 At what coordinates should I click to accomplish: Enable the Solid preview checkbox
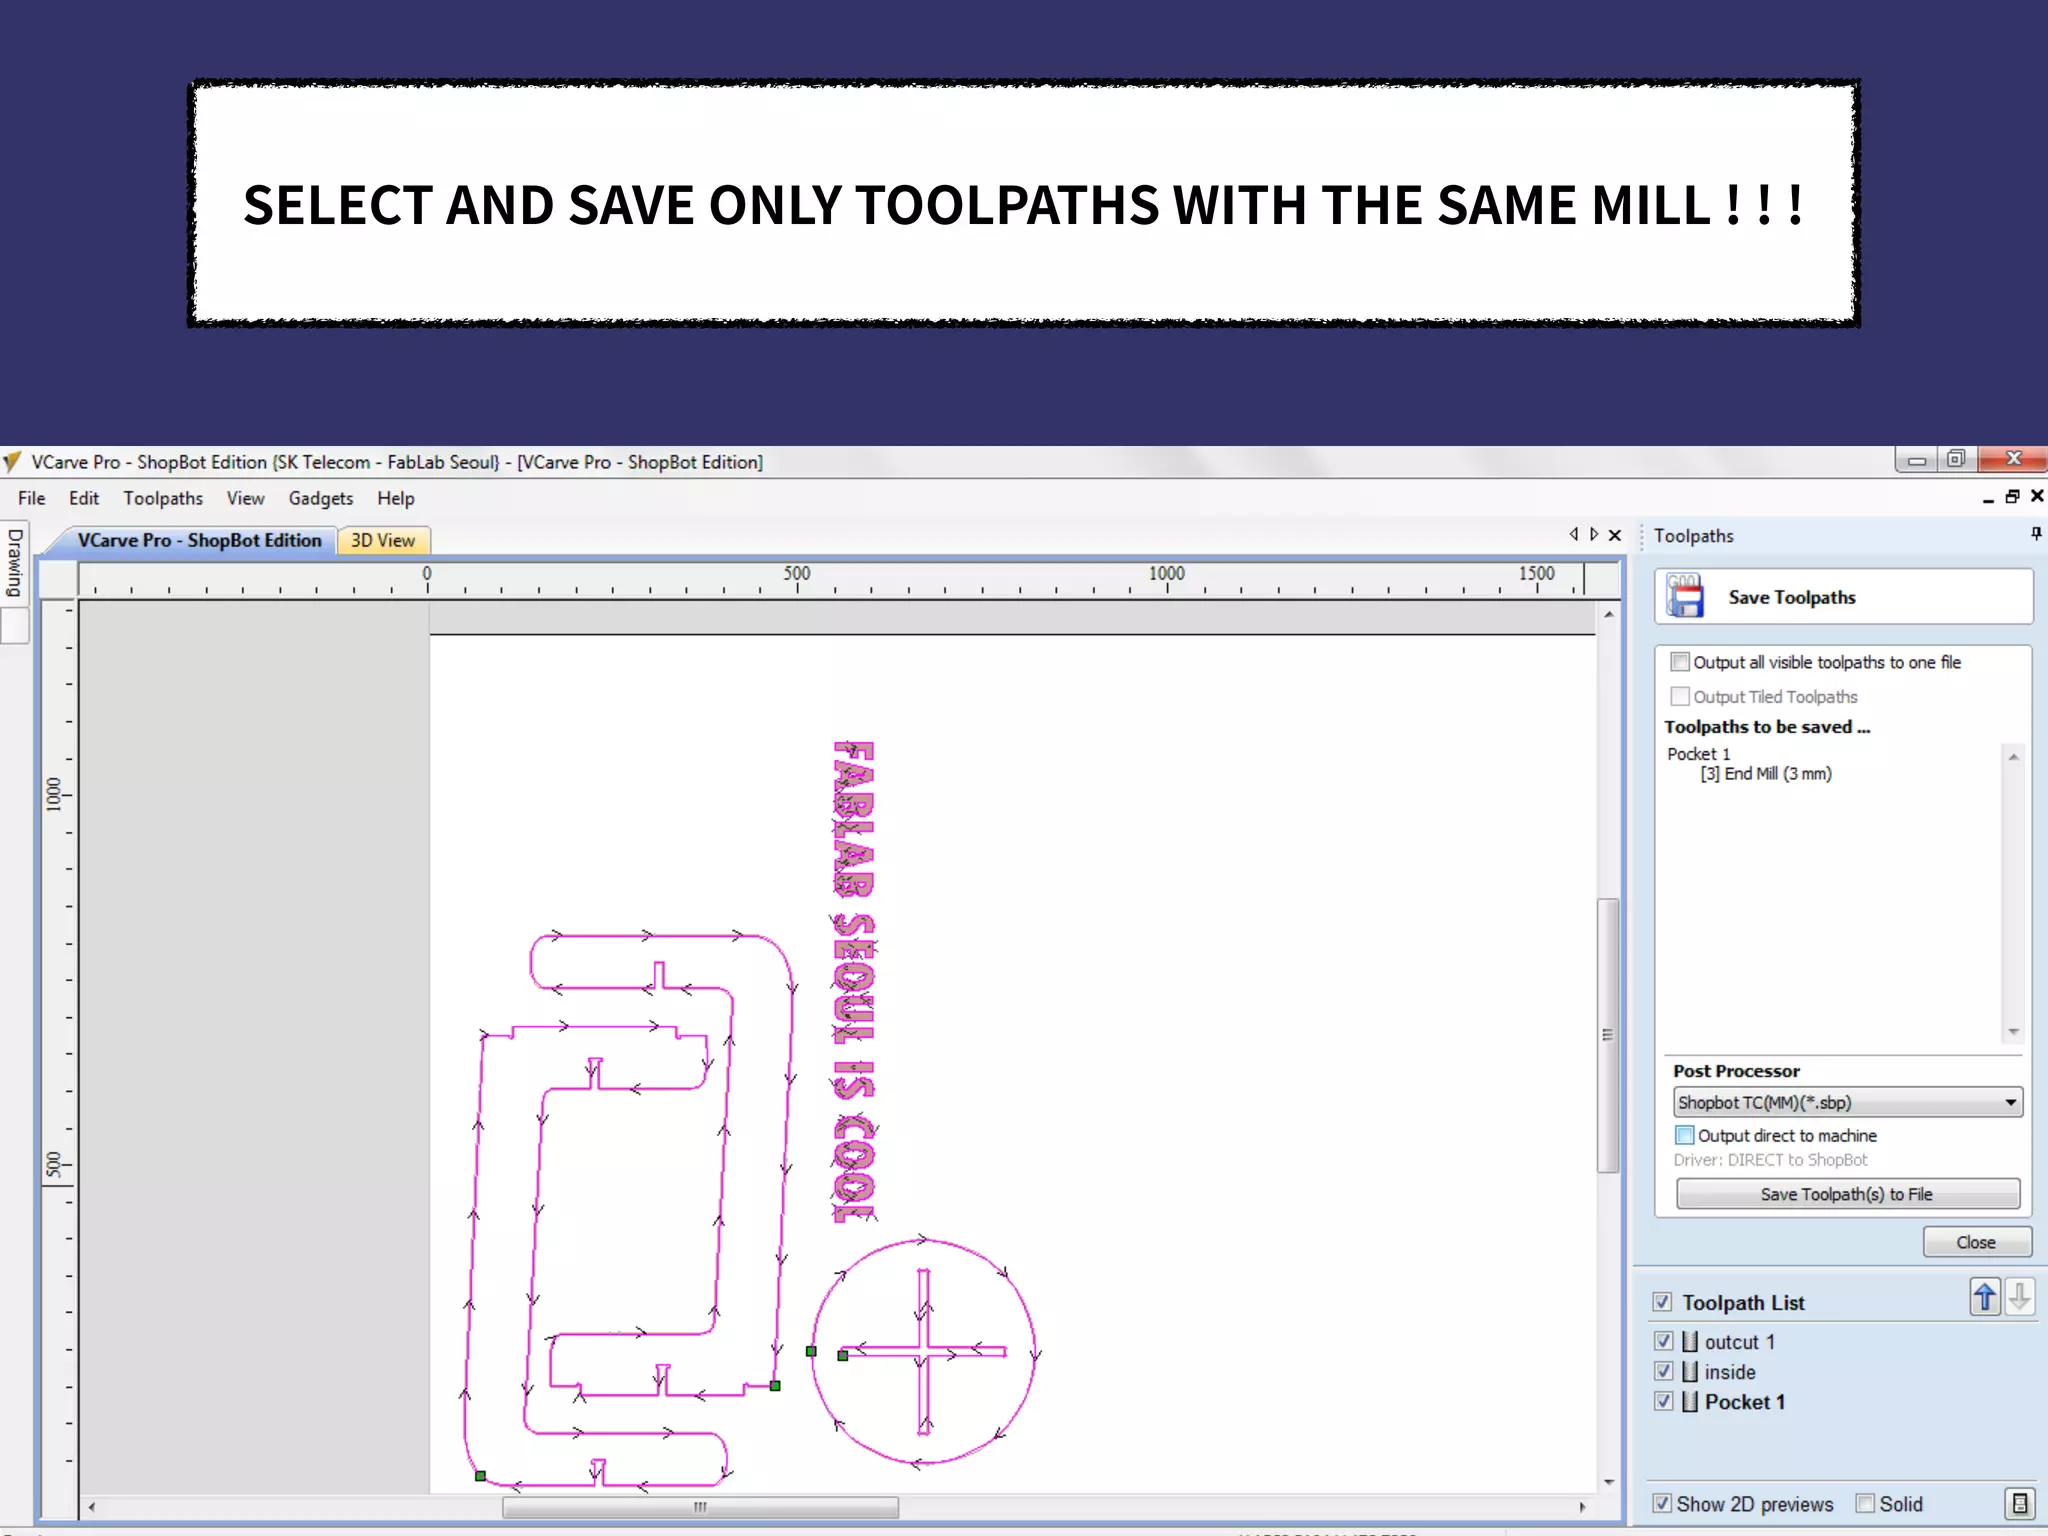click(x=1865, y=1504)
